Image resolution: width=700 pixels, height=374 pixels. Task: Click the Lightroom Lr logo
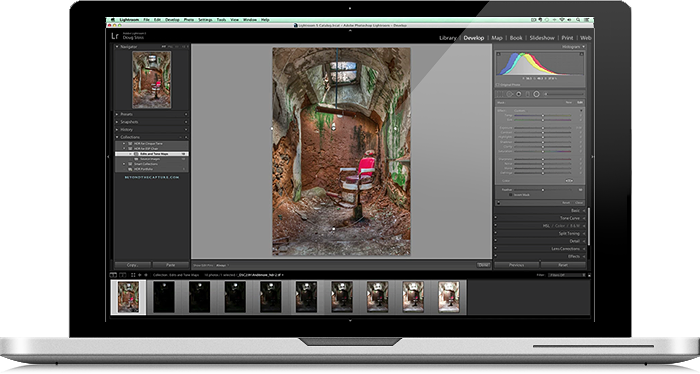[115, 36]
